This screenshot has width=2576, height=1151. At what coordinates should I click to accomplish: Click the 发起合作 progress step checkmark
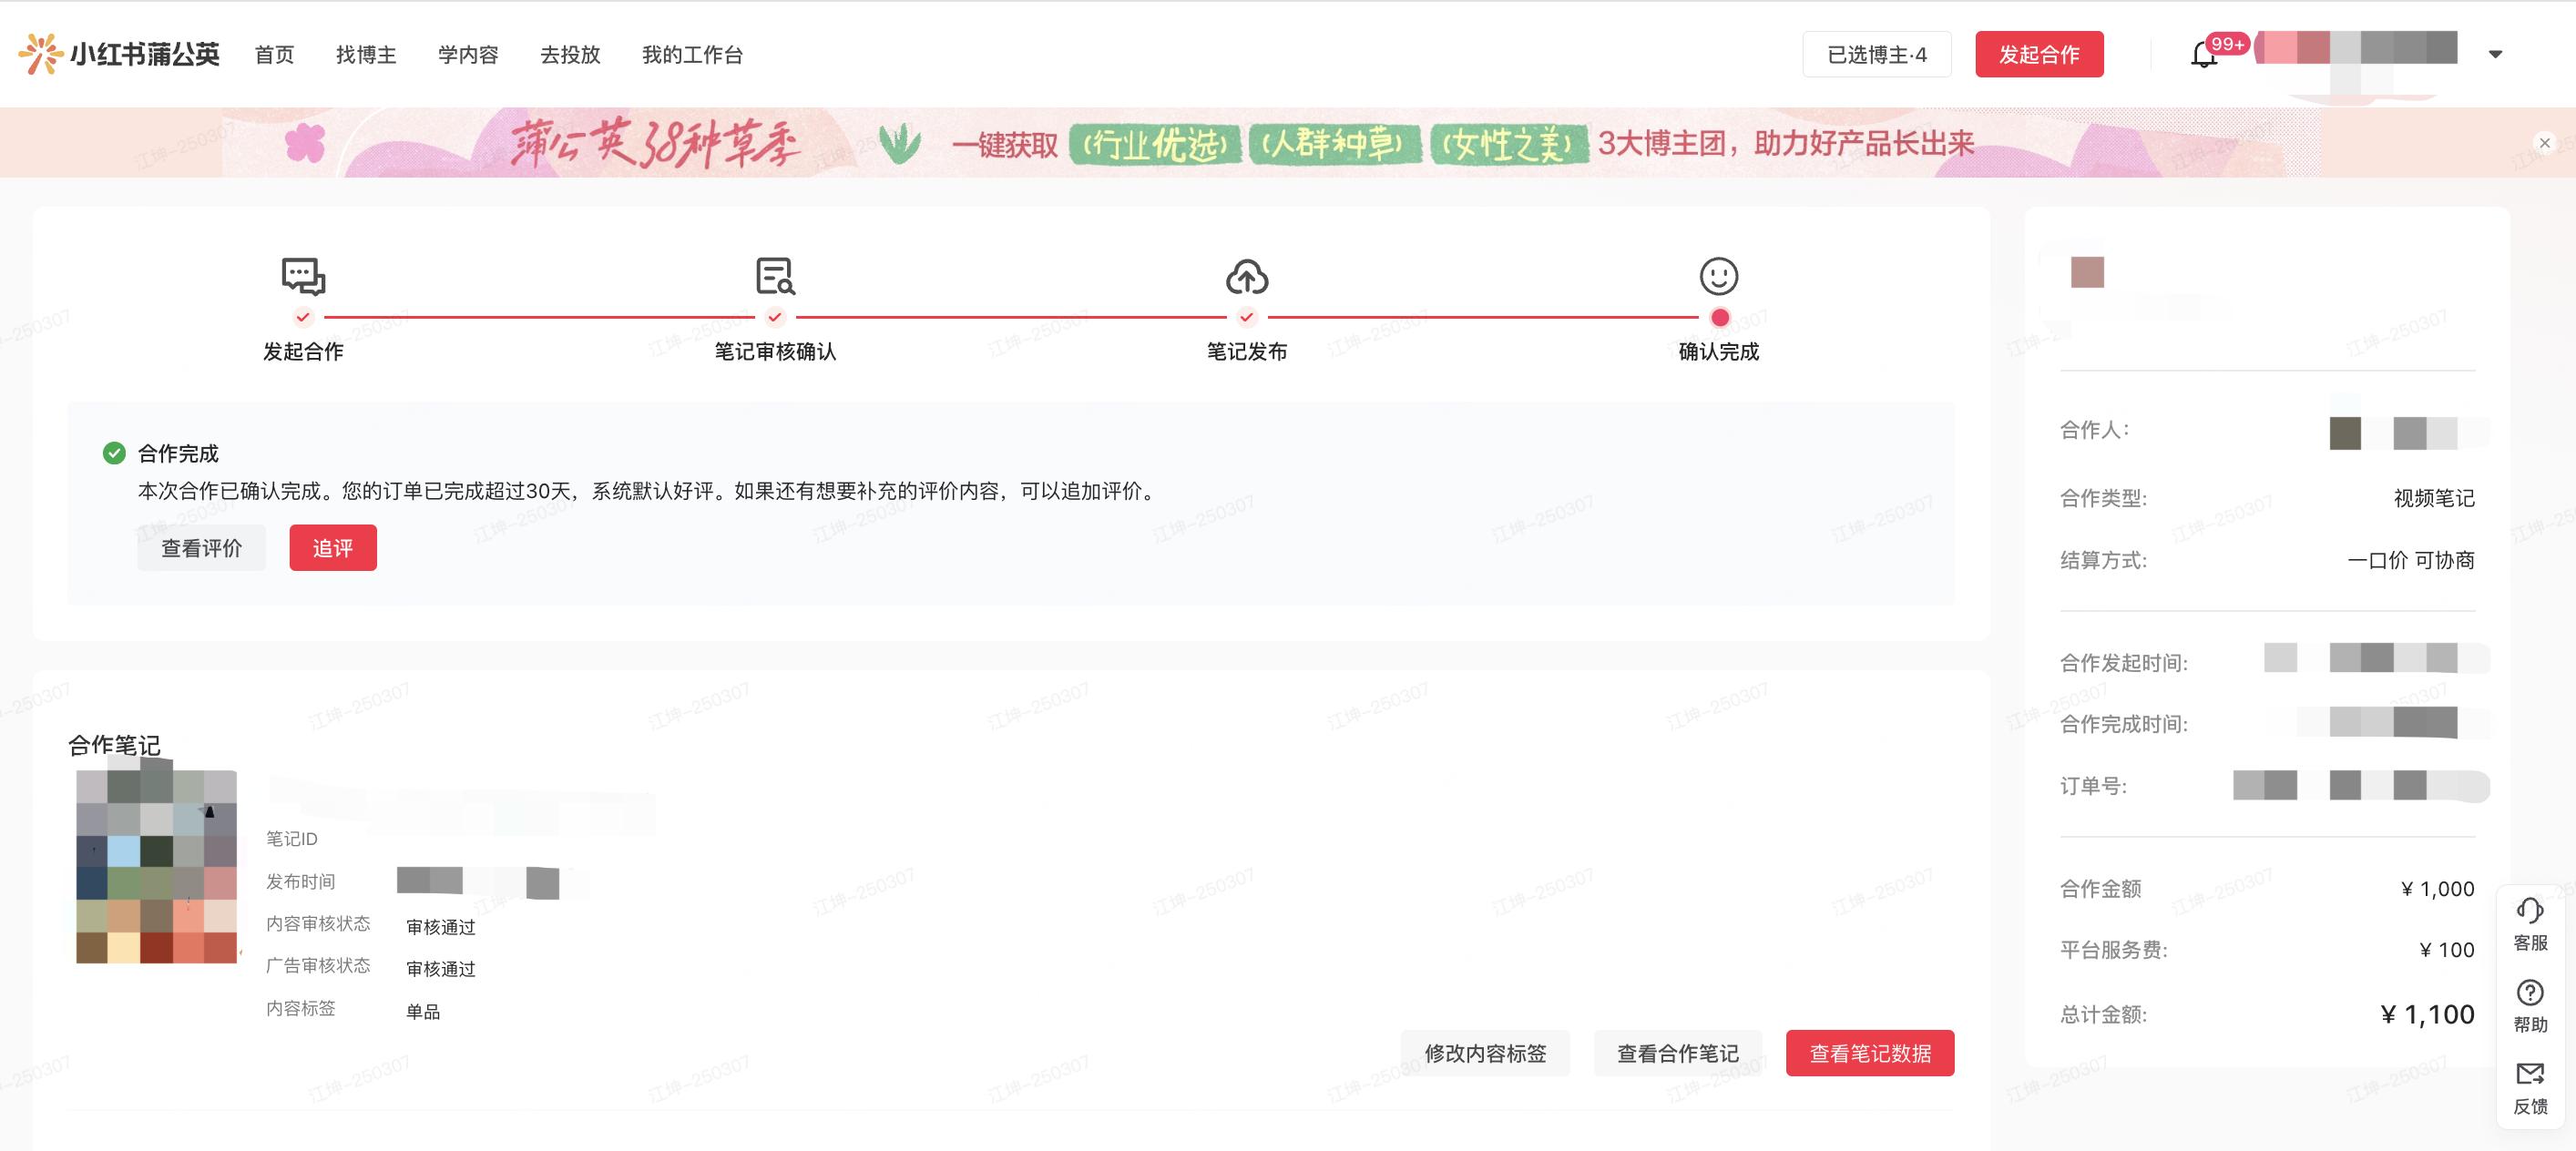303,317
